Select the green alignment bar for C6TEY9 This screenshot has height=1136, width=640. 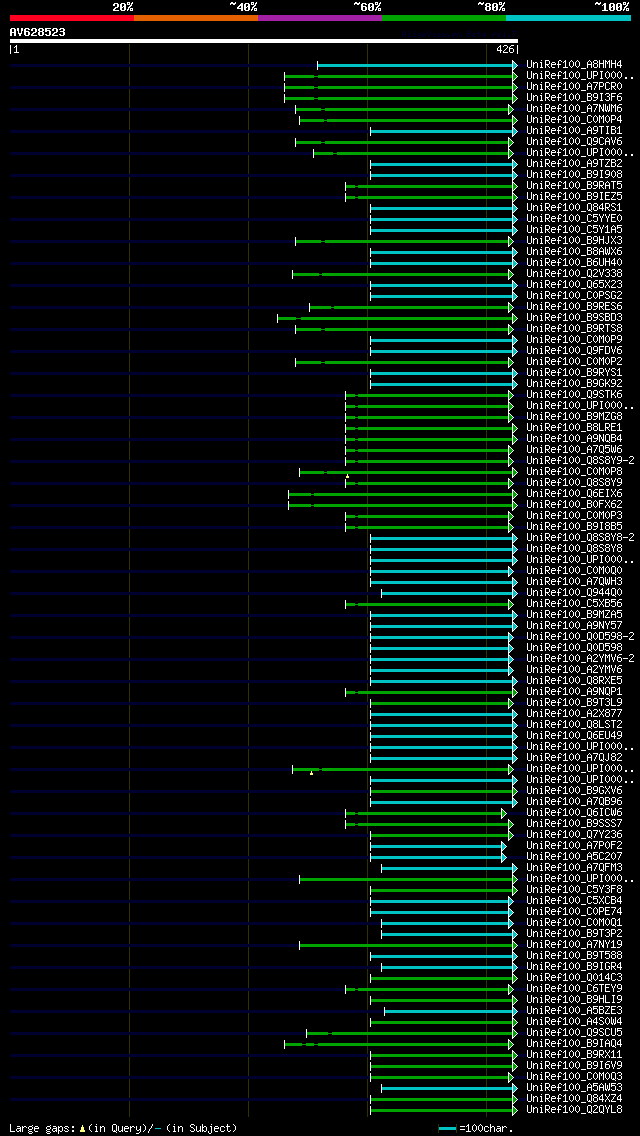[431, 989]
